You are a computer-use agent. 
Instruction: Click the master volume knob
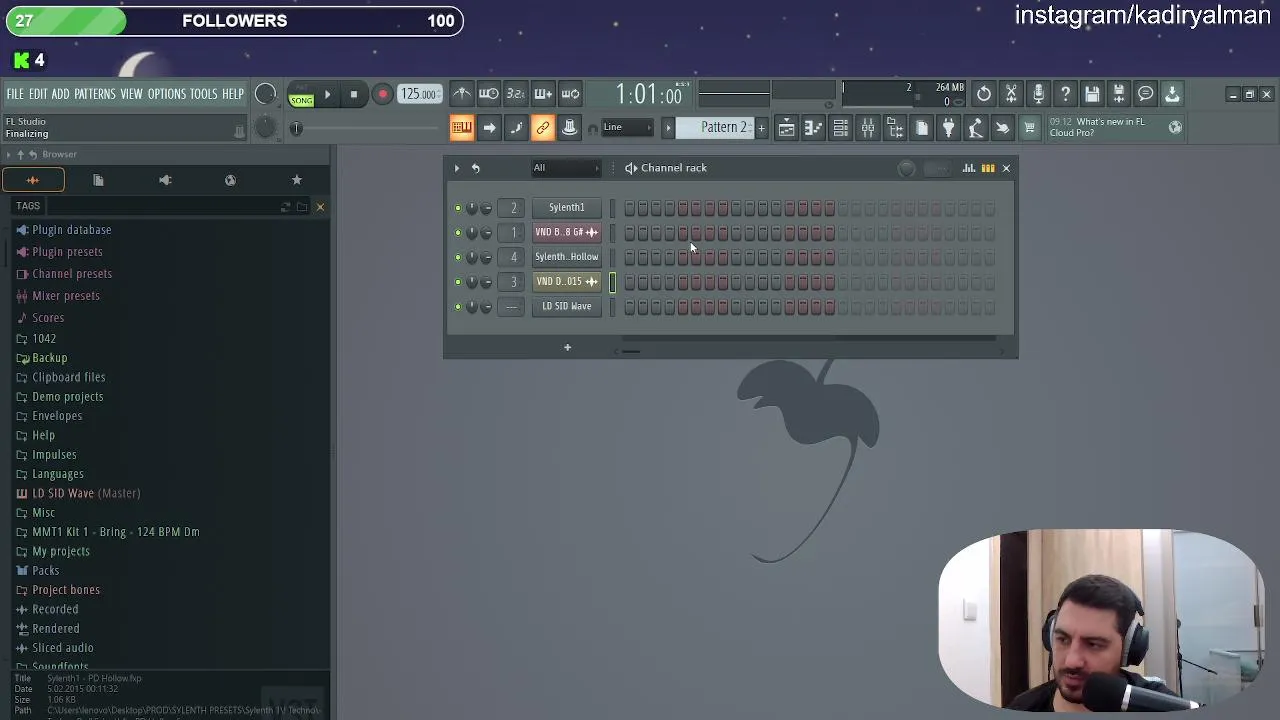(265, 94)
